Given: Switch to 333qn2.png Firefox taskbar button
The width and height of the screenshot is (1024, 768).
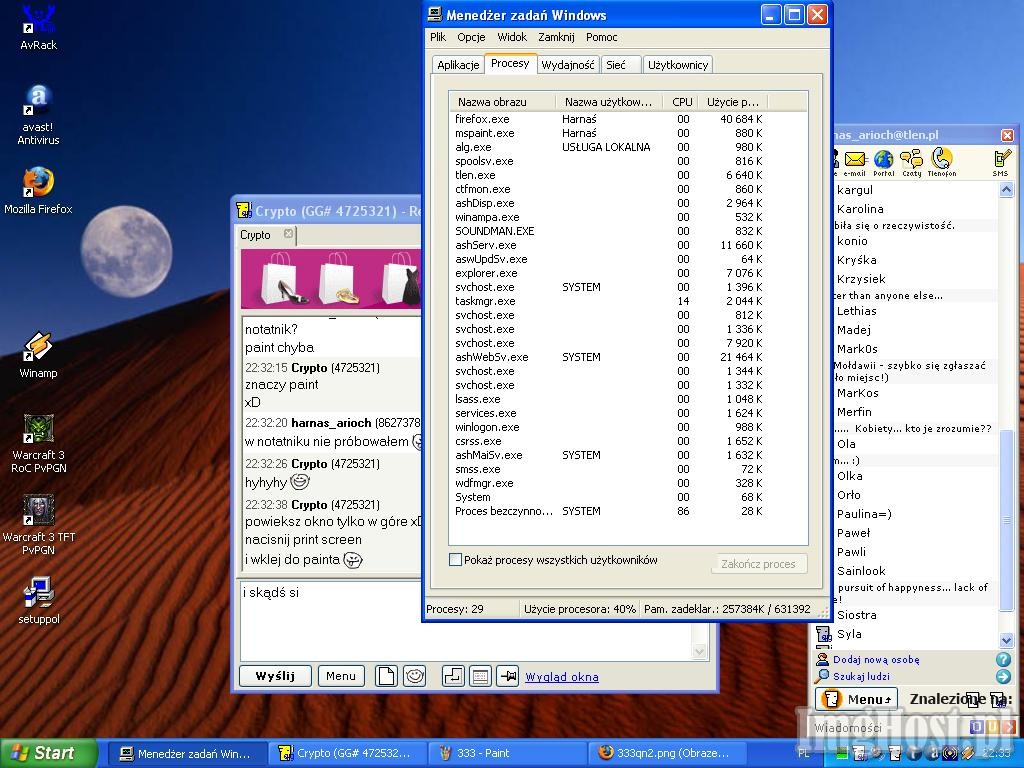Looking at the screenshot, I should point(667,753).
